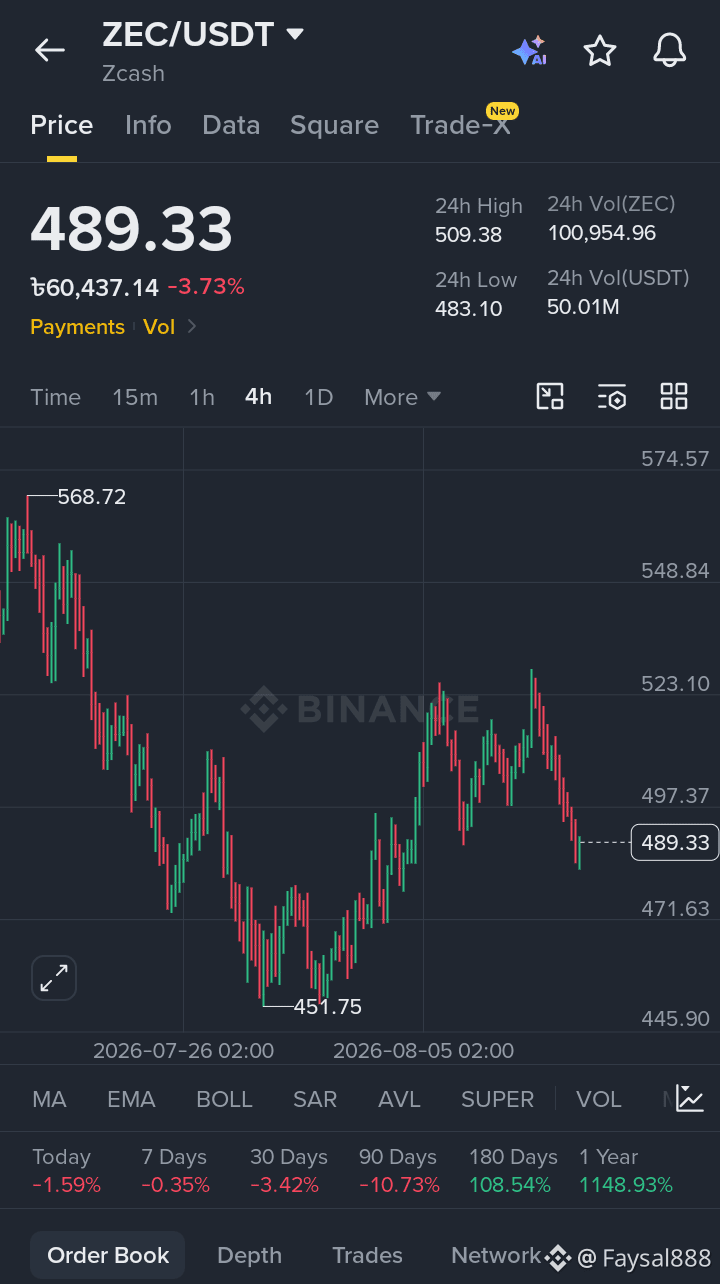Switch to the Data tab

[x=231, y=125]
